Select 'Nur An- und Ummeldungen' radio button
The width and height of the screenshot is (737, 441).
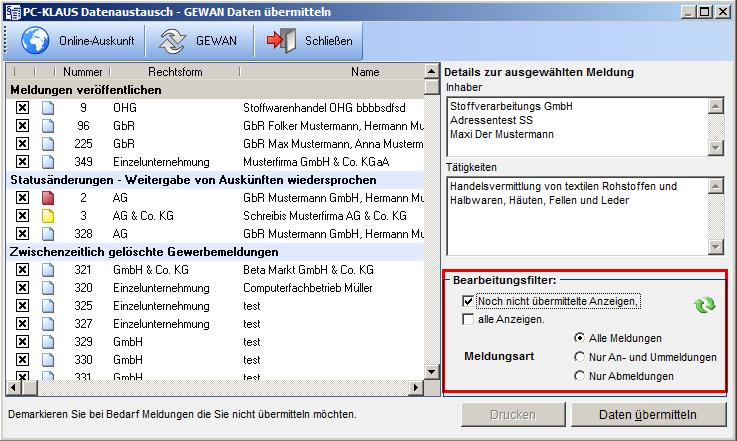point(579,357)
